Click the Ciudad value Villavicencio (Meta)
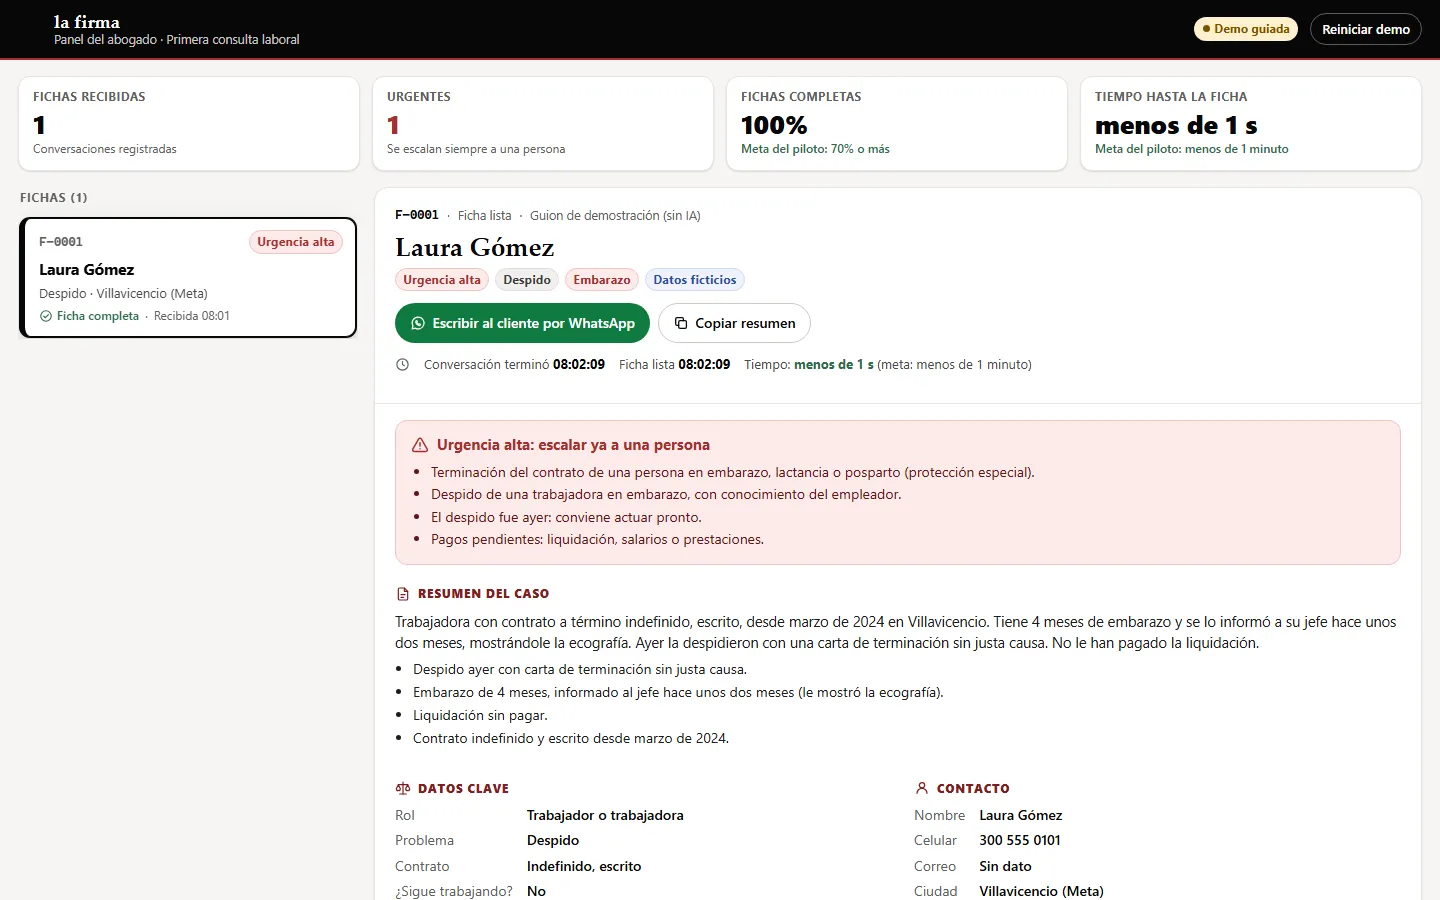 coord(1041,892)
